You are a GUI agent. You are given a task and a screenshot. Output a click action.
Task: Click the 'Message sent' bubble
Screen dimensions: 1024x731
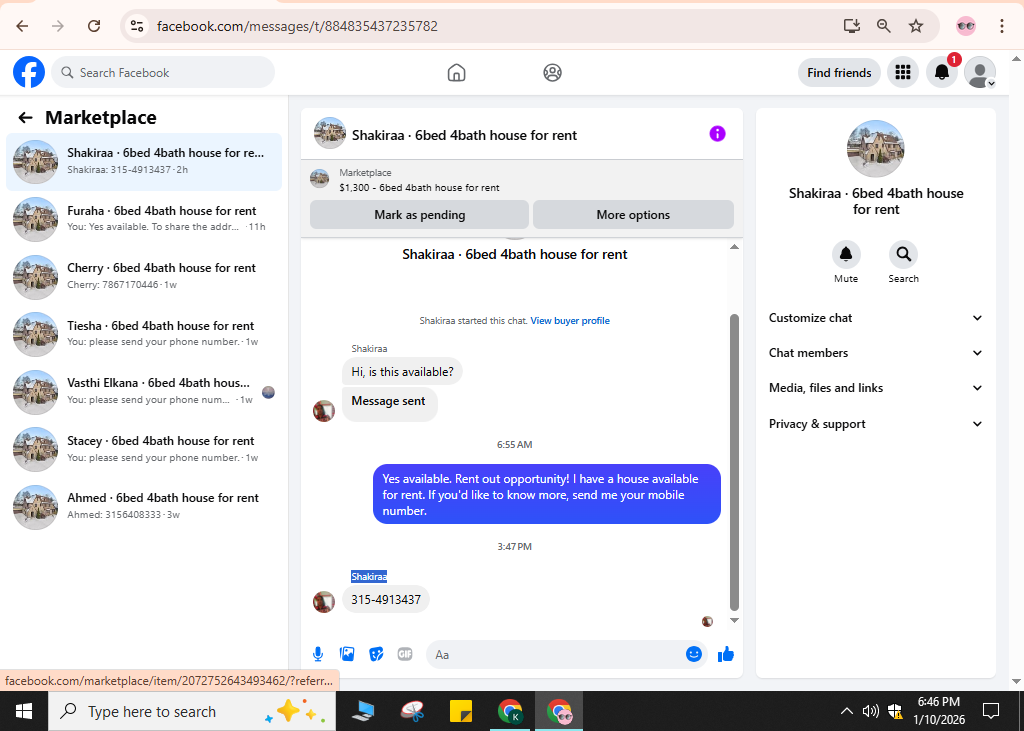click(389, 404)
